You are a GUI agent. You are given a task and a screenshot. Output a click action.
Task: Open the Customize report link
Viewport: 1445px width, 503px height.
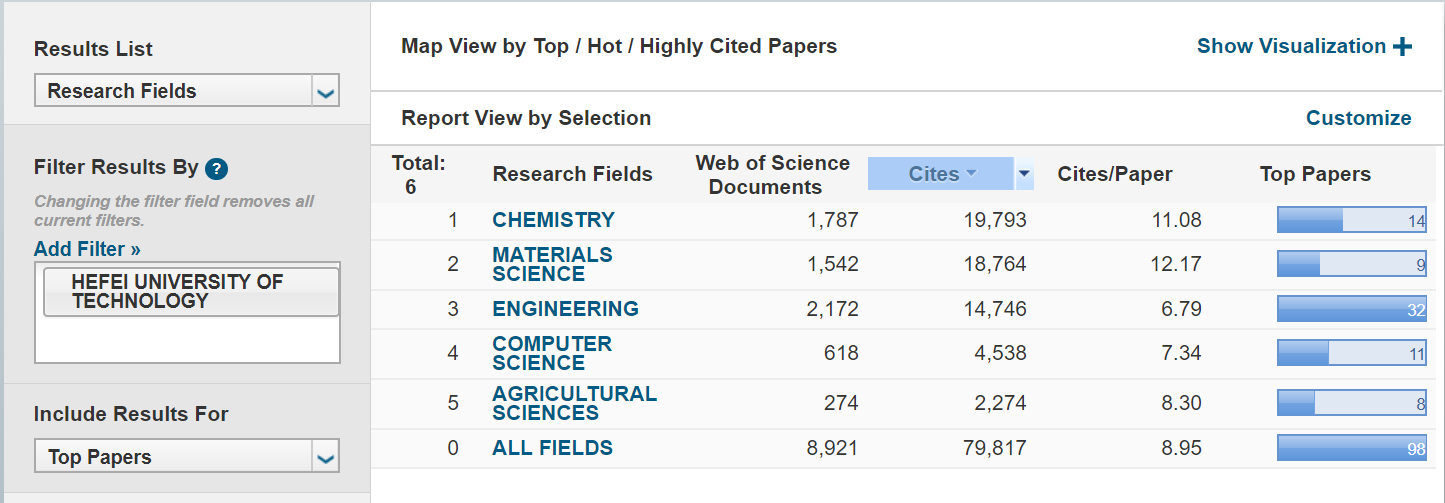[1358, 118]
